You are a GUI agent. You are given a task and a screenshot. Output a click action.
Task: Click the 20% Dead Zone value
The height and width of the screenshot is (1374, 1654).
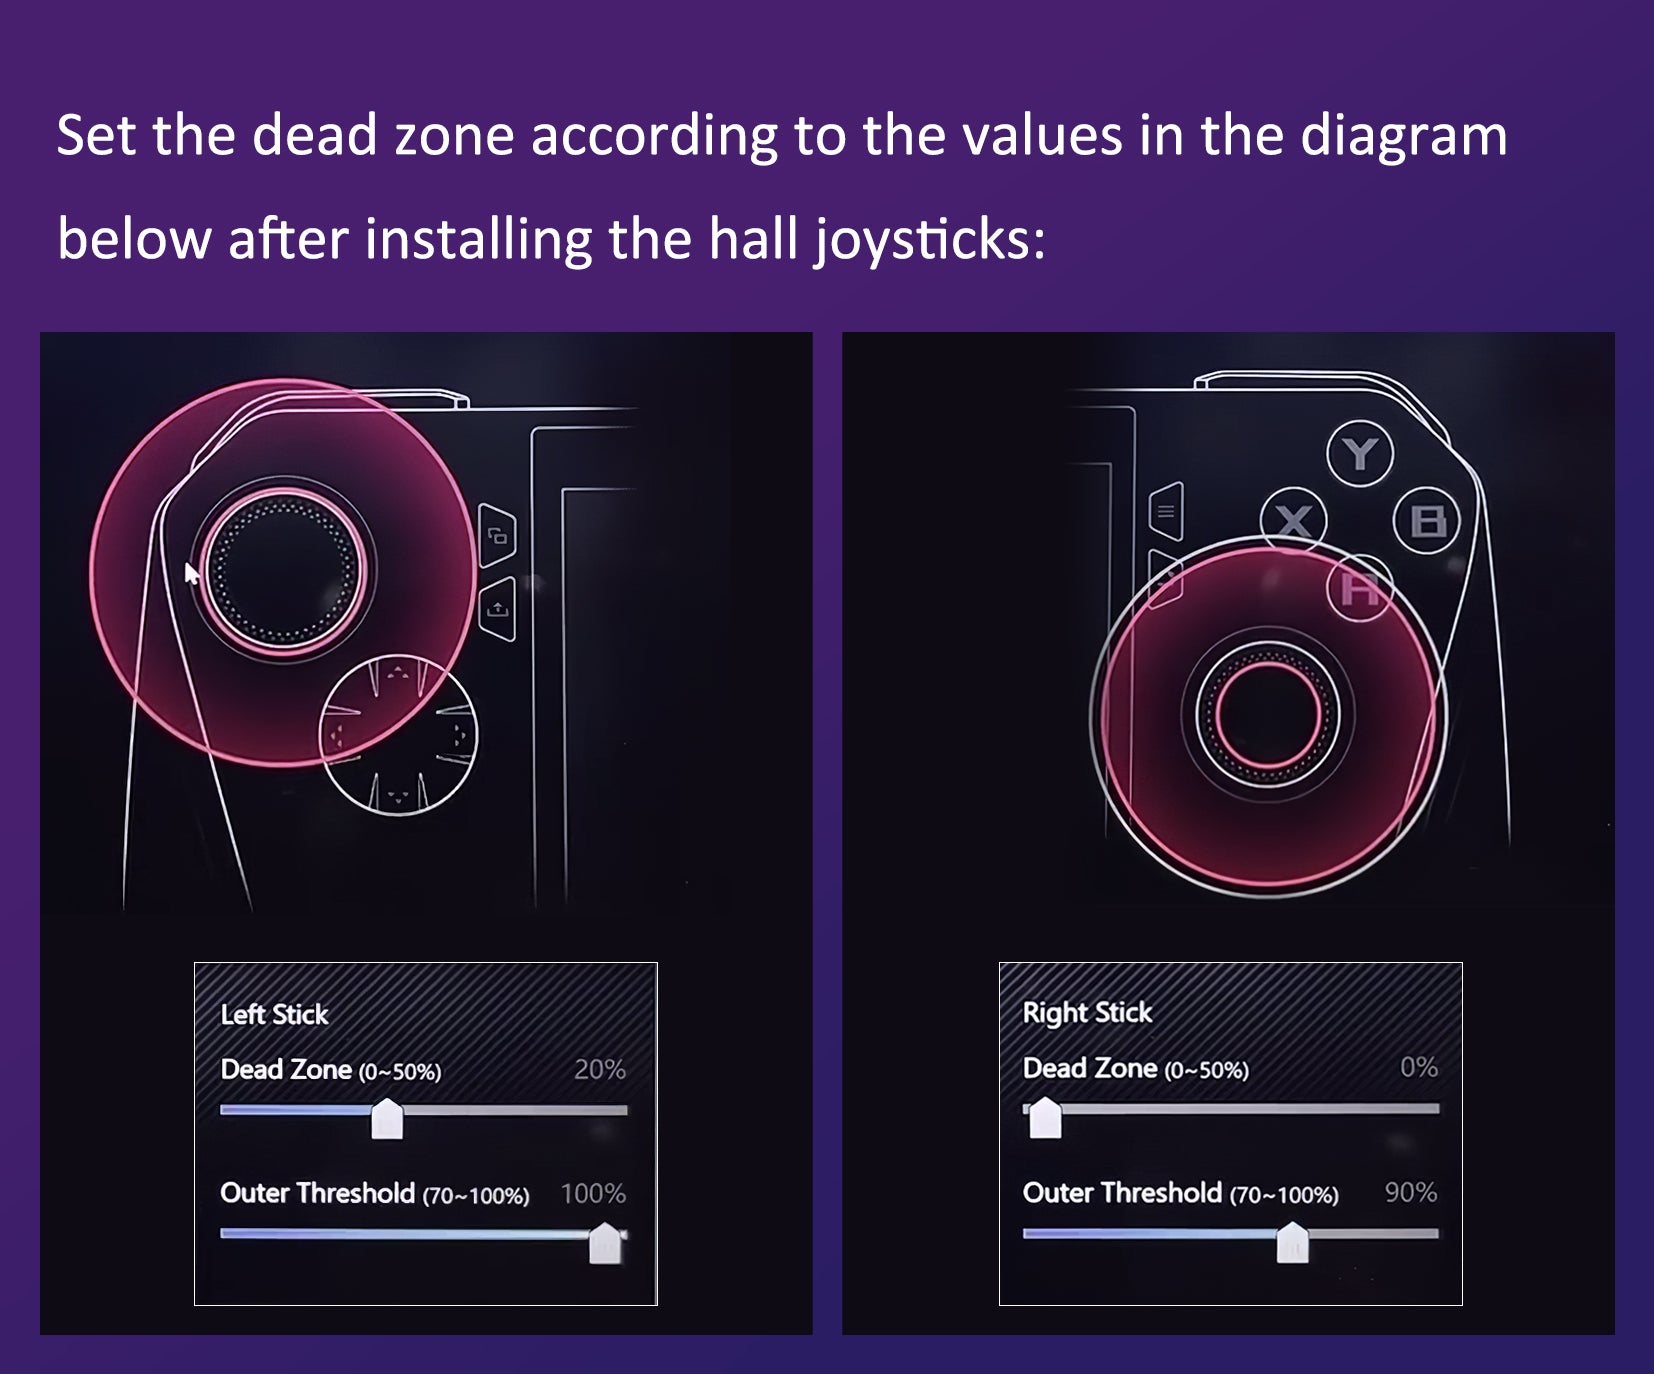pyautogui.click(x=600, y=1069)
